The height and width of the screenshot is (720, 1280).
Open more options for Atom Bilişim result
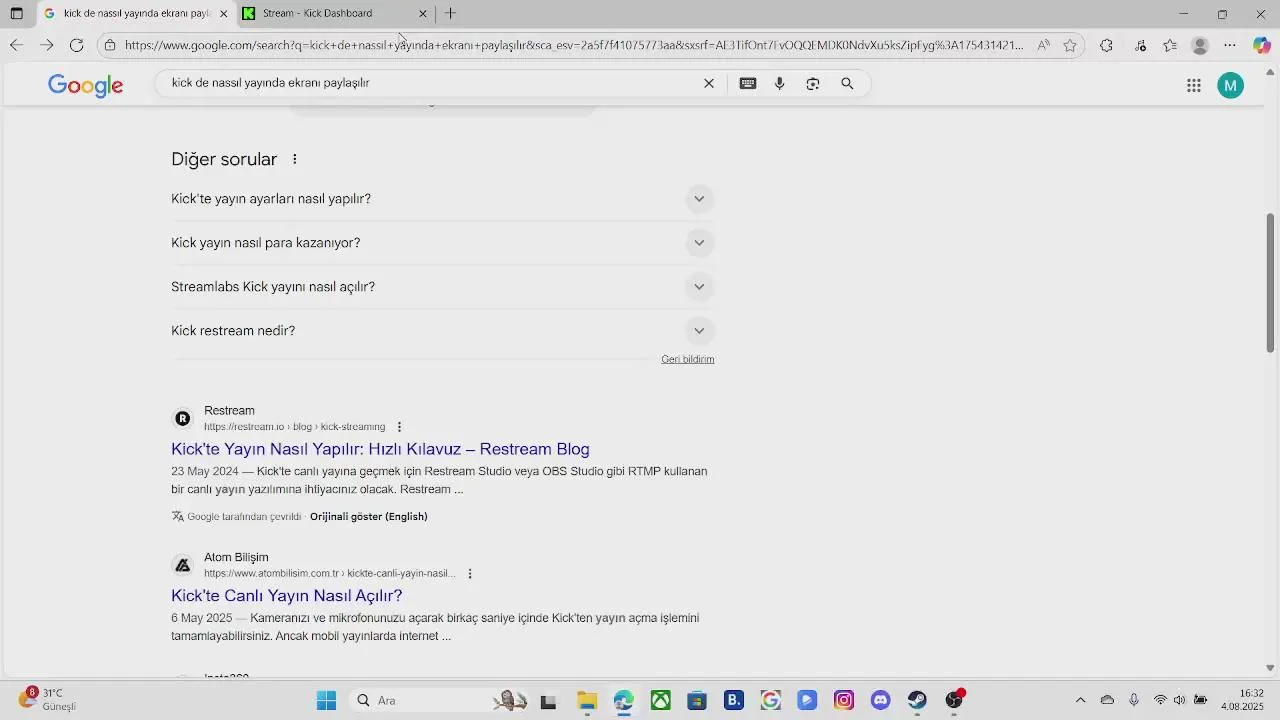[x=469, y=574]
